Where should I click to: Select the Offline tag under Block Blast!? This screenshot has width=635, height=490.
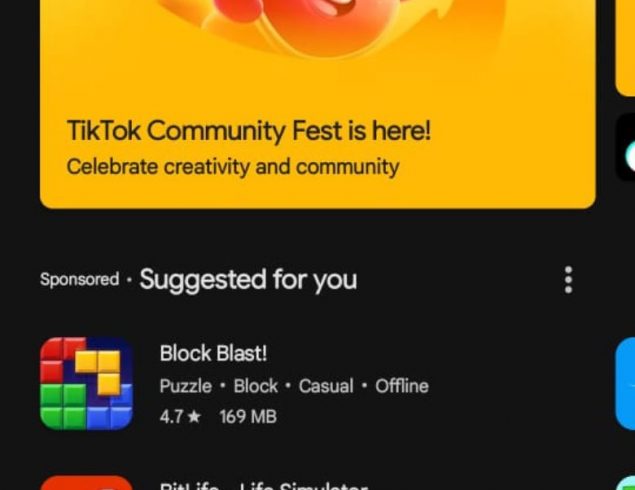coord(402,386)
